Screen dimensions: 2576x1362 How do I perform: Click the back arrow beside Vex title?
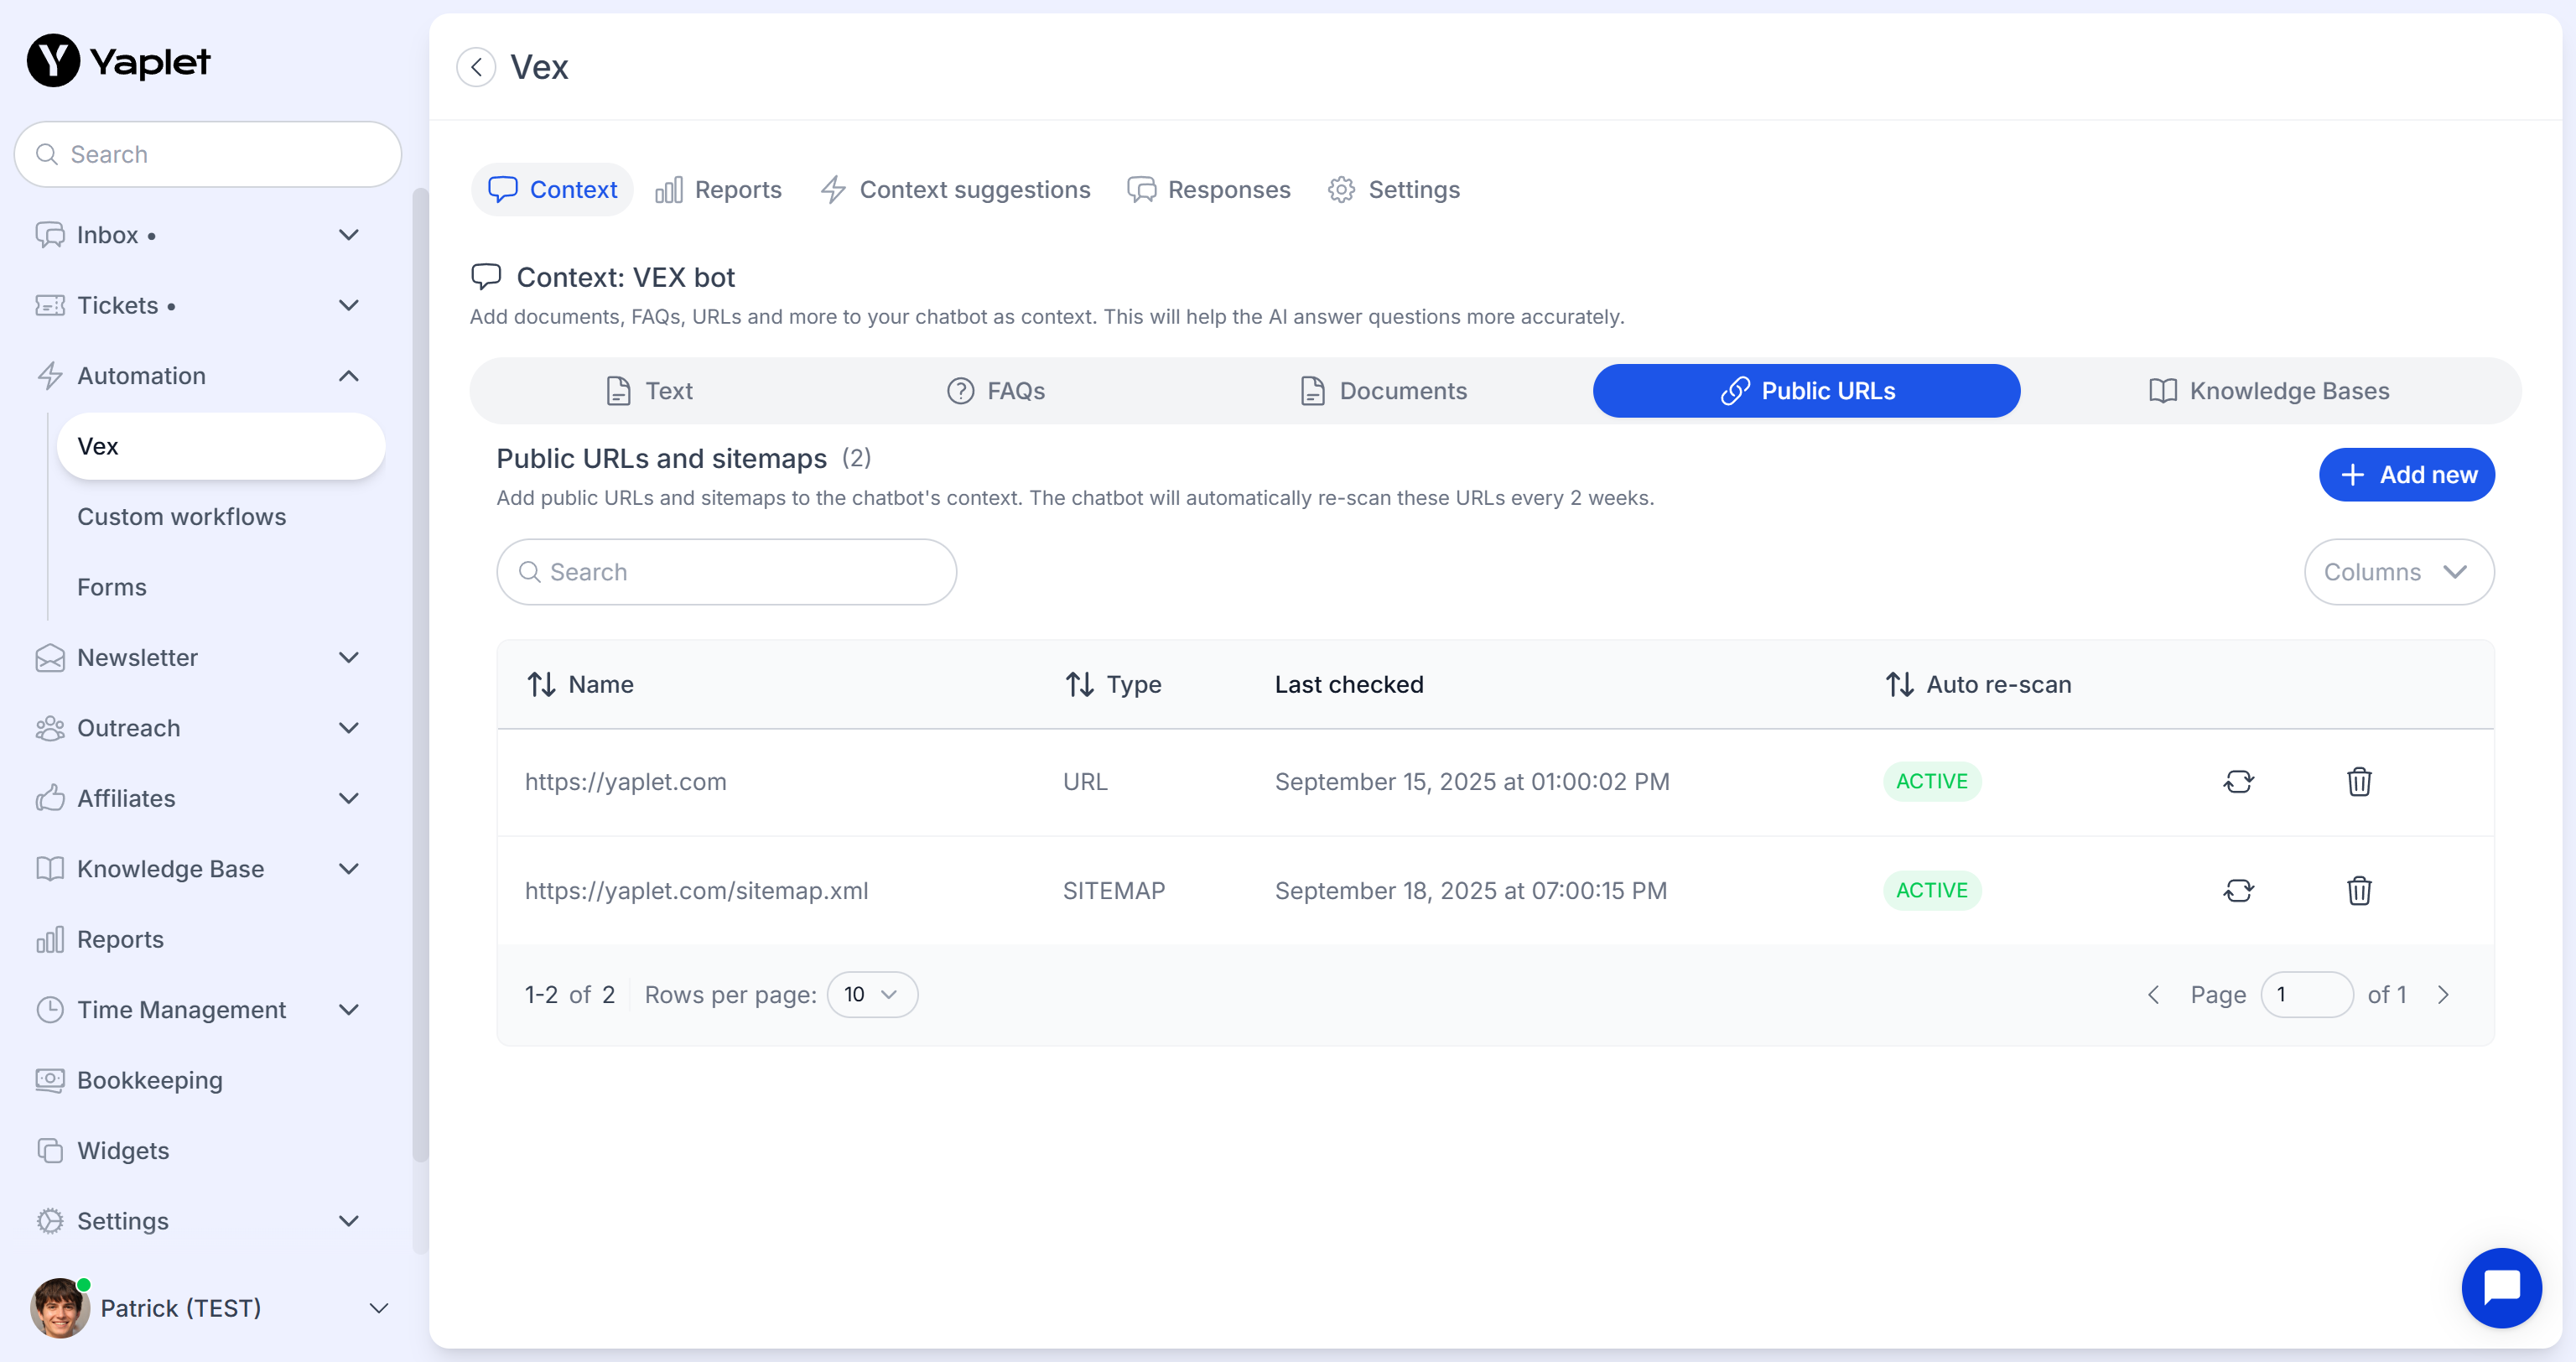(x=476, y=67)
